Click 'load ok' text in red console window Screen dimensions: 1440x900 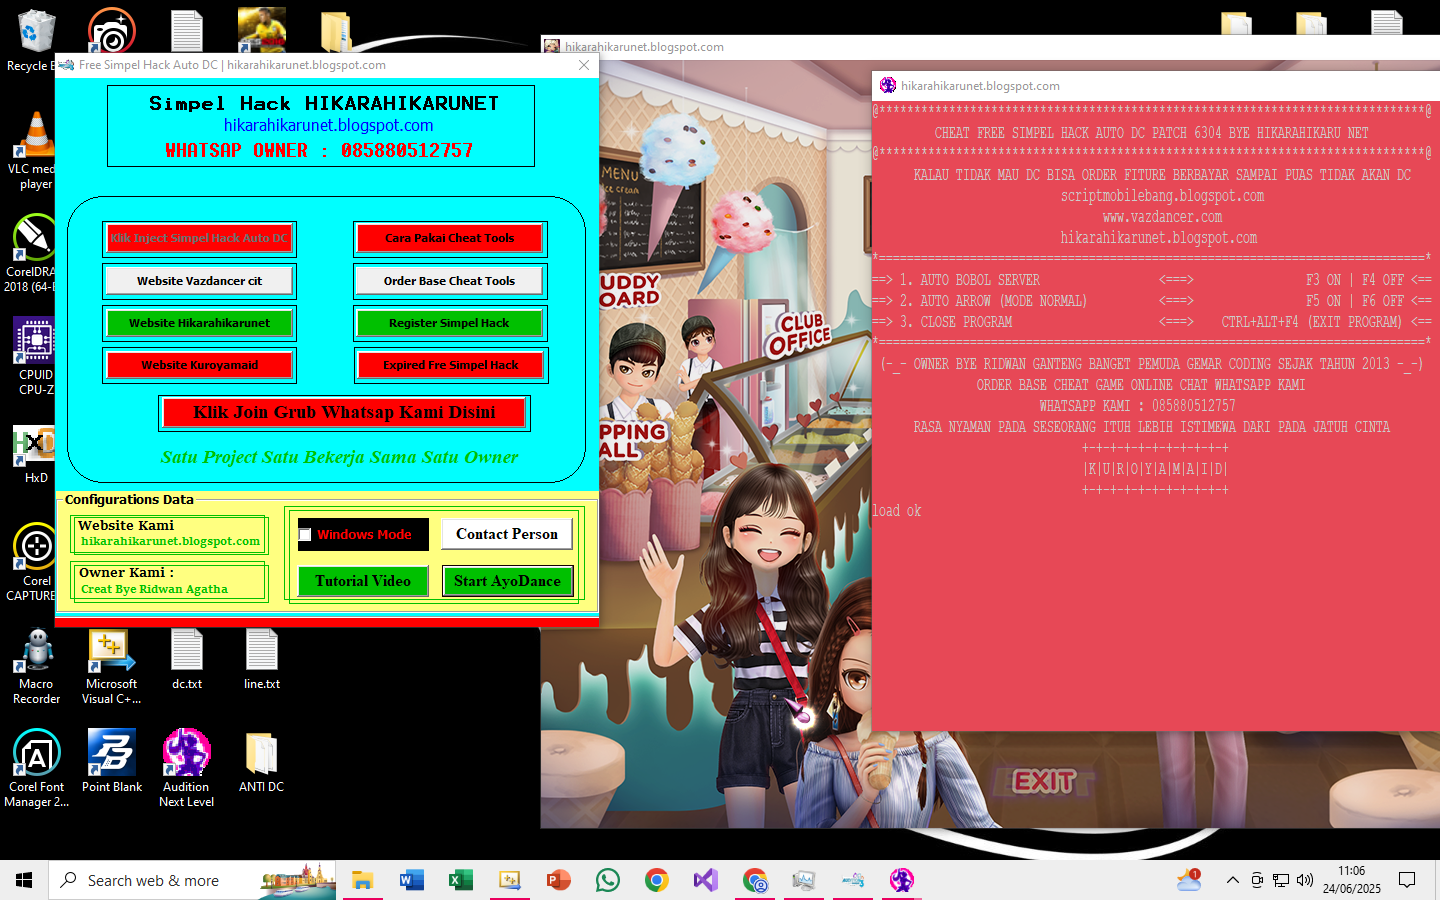(896, 511)
